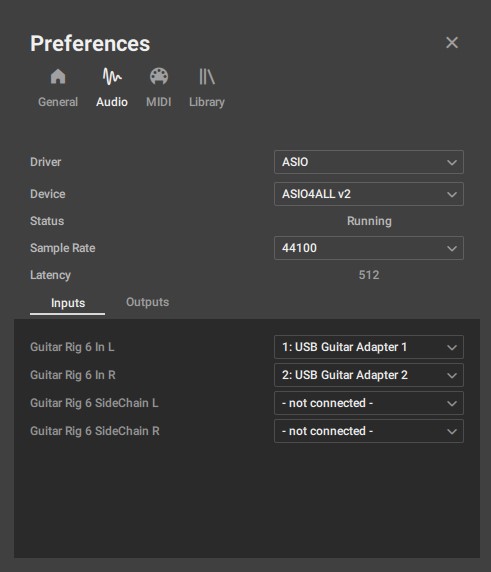Image resolution: width=491 pixels, height=572 pixels.
Task: Click the Latency label
Action: click(50, 275)
